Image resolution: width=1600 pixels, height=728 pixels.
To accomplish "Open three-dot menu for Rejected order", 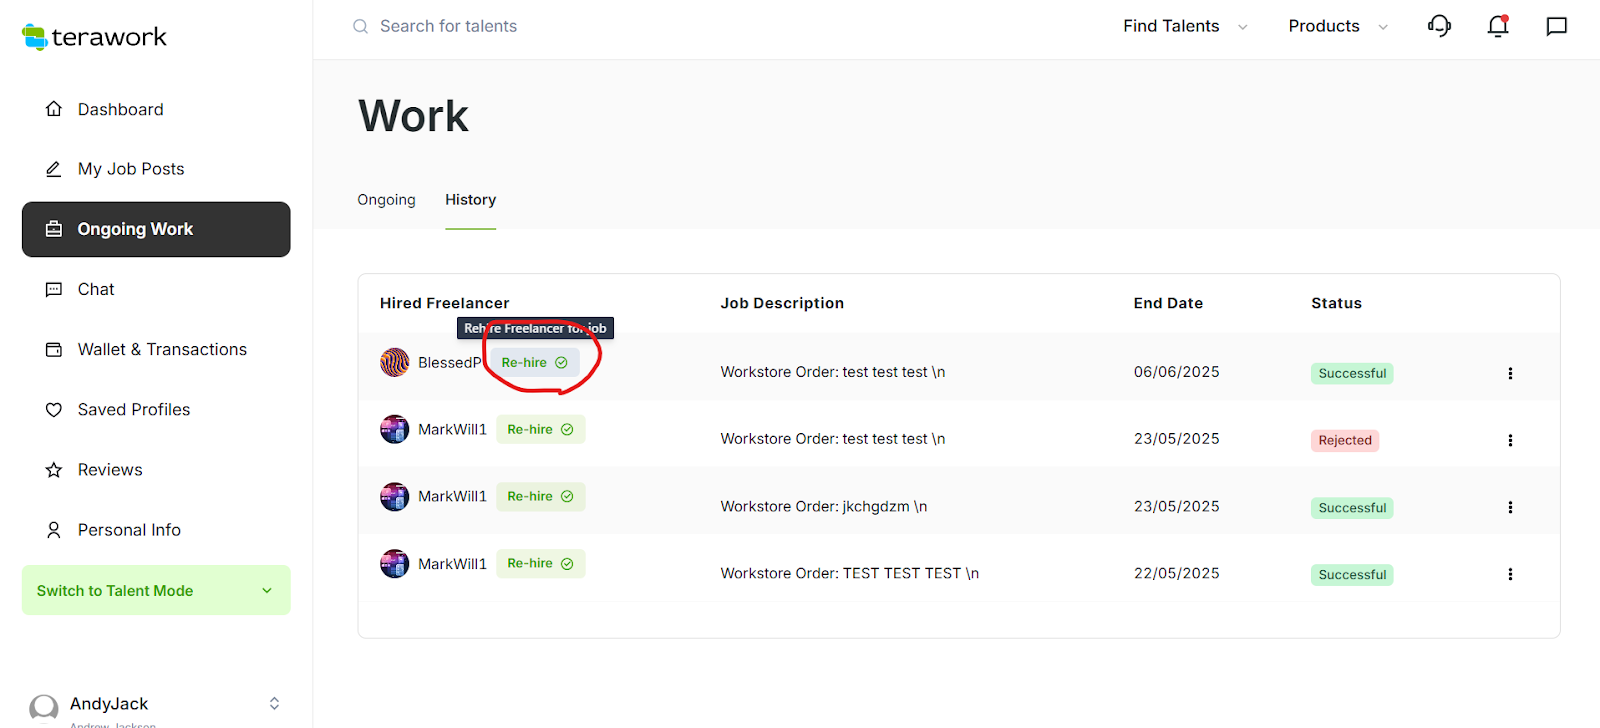I will tap(1509, 440).
